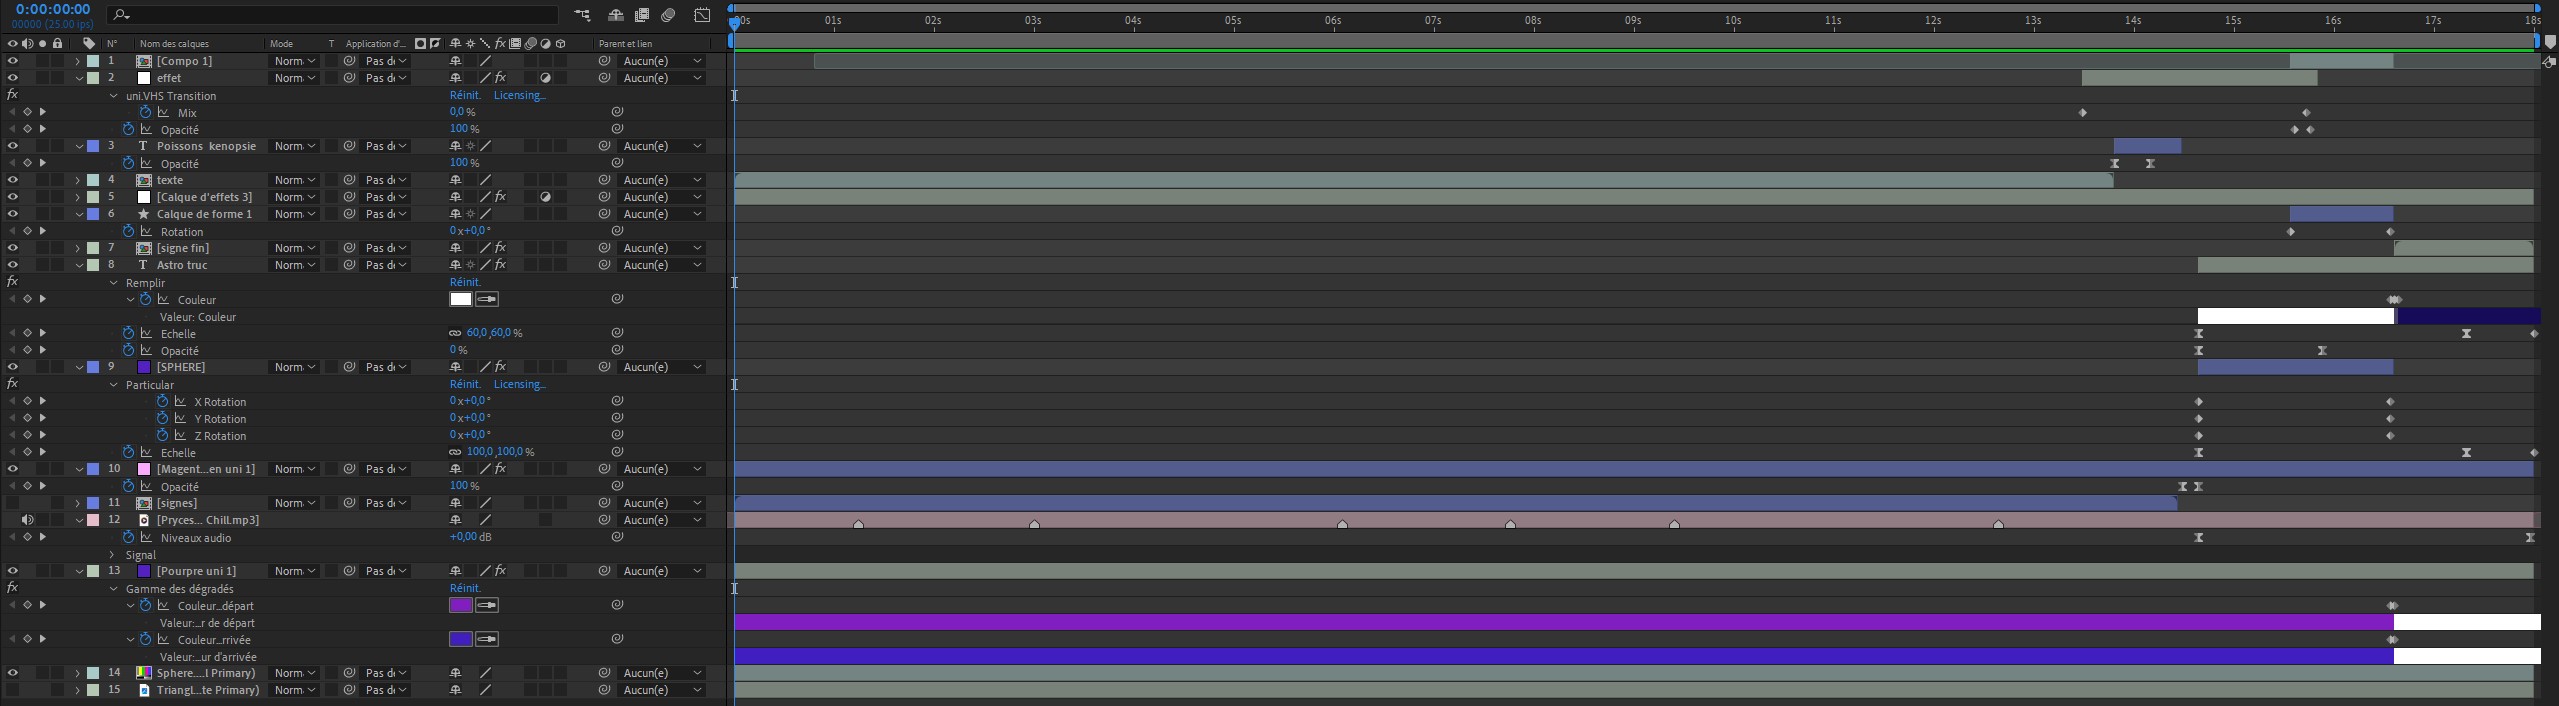Click the layer search field
2559x706 pixels.
pos(334,15)
